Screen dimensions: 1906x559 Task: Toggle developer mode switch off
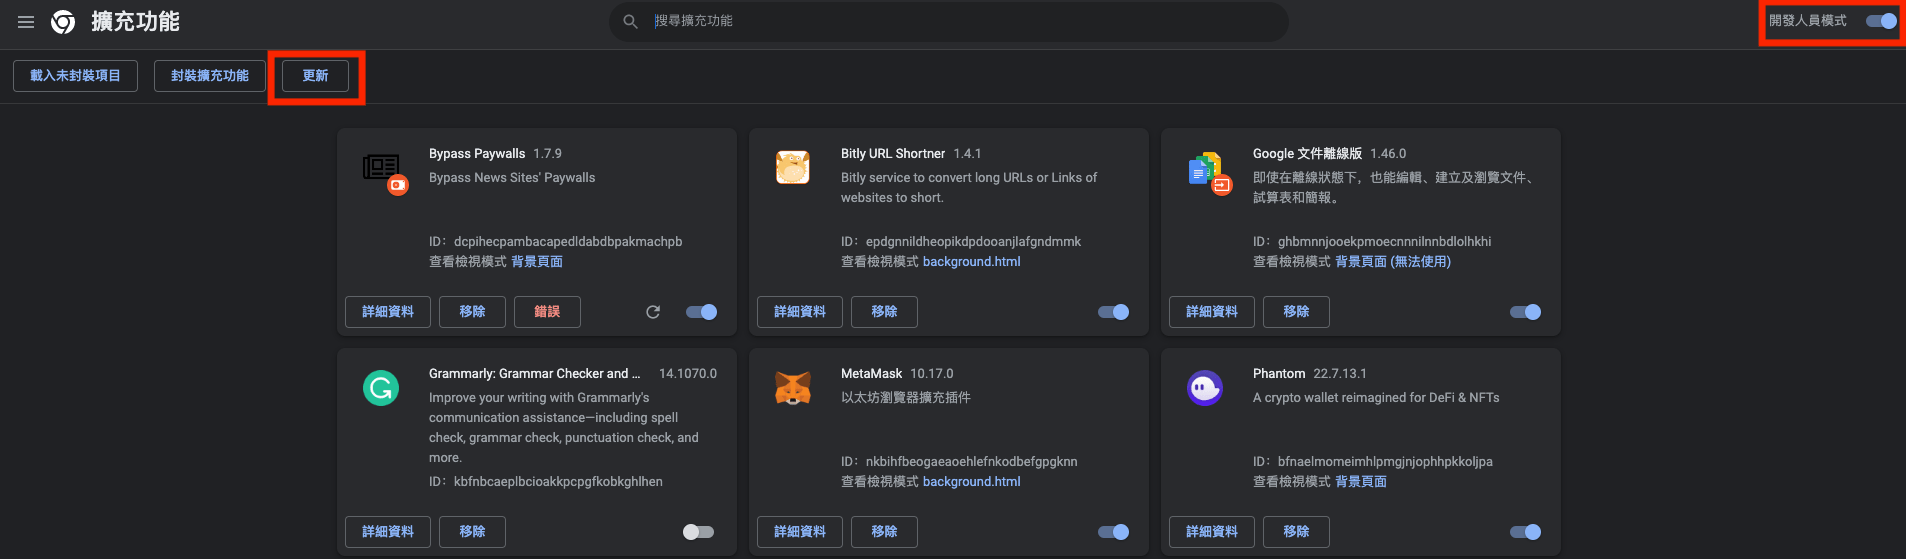coord(1881,21)
